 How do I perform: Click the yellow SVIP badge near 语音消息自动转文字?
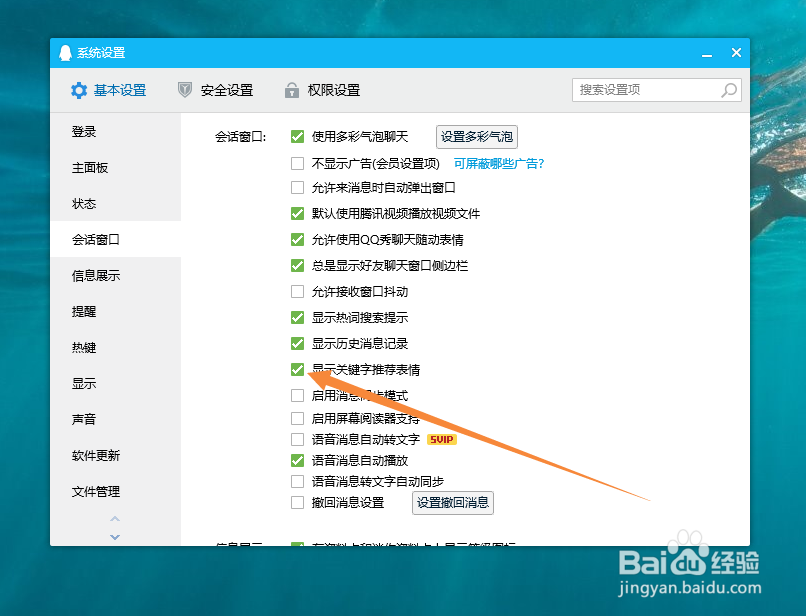coord(441,438)
